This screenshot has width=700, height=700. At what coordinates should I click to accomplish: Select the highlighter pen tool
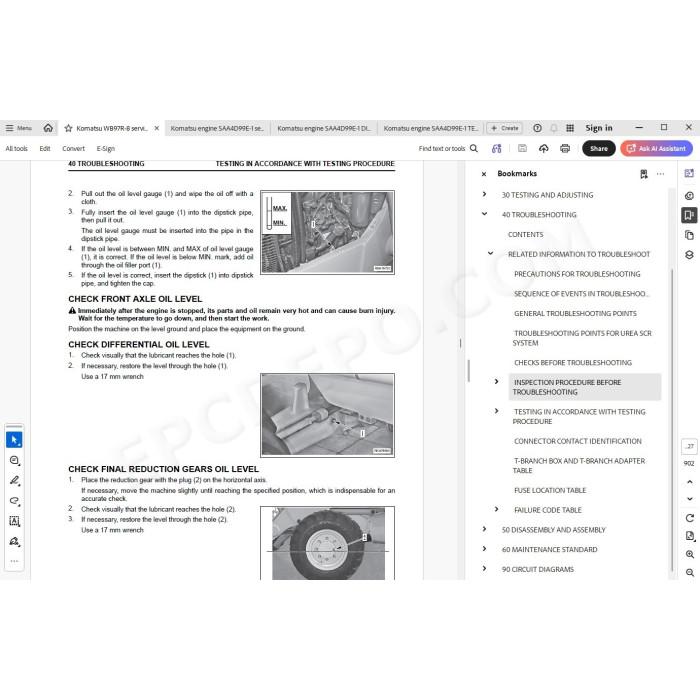14,481
